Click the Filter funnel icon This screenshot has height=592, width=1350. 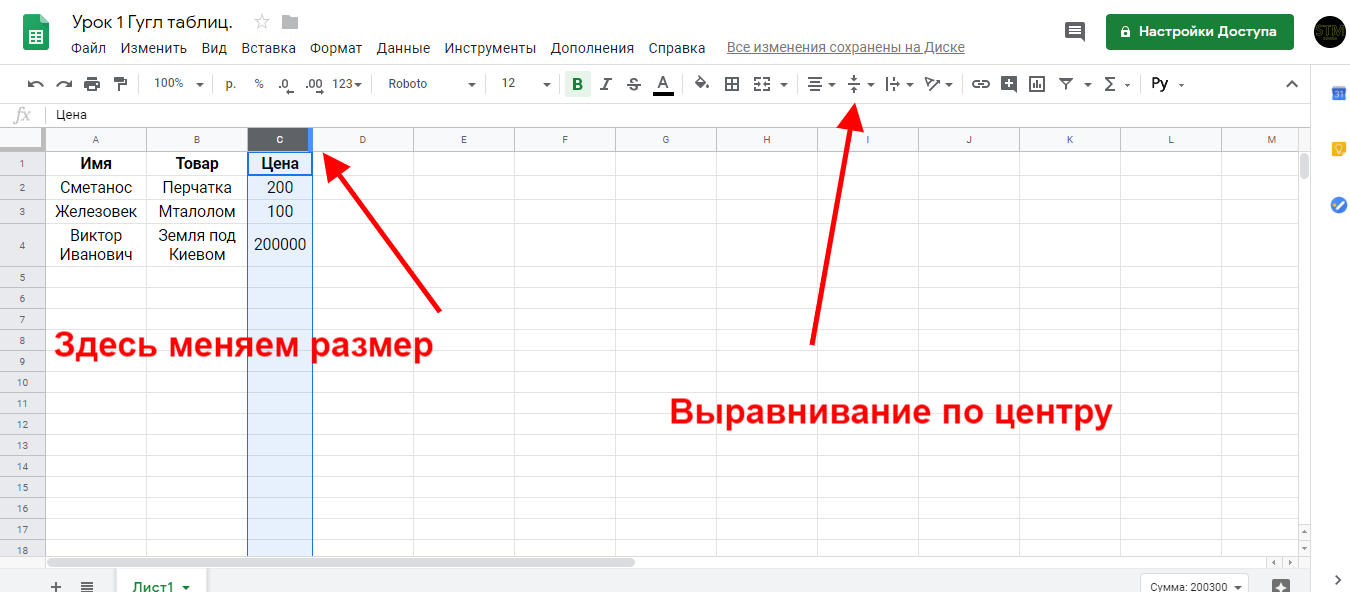[x=1066, y=84]
